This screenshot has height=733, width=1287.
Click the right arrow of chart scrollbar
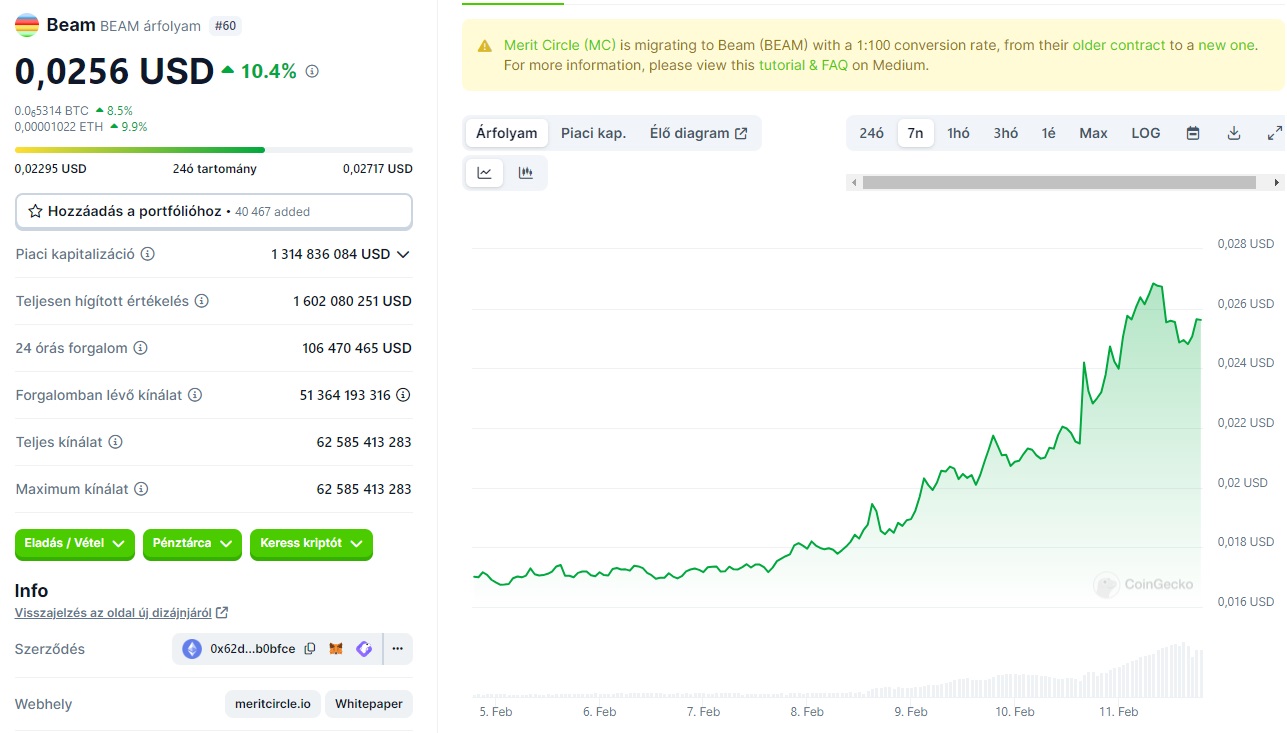[1277, 182]
